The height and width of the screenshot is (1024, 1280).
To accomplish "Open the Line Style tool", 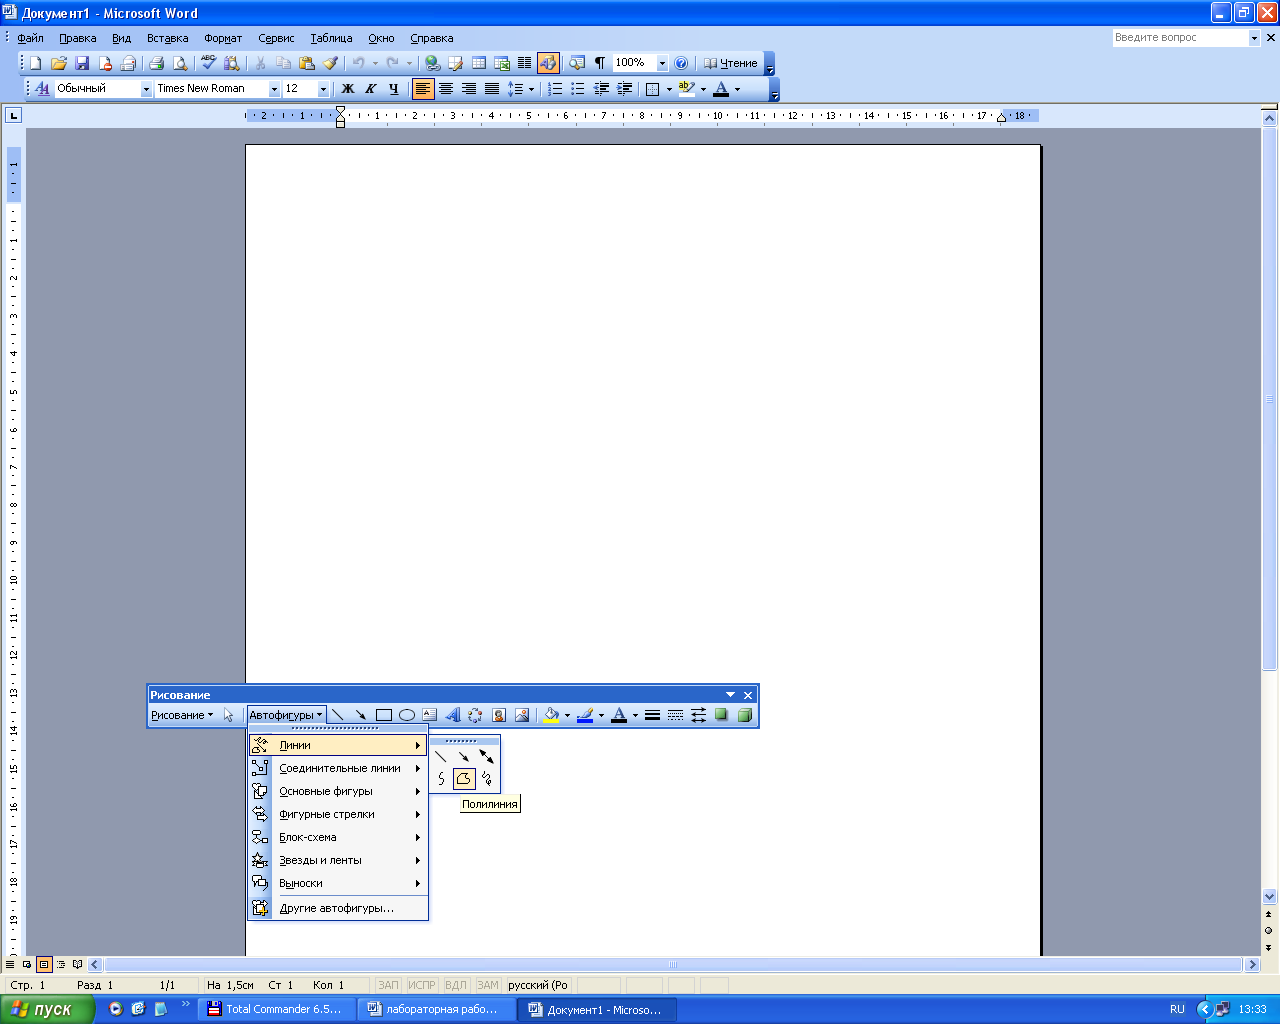I will coord(652,715).
